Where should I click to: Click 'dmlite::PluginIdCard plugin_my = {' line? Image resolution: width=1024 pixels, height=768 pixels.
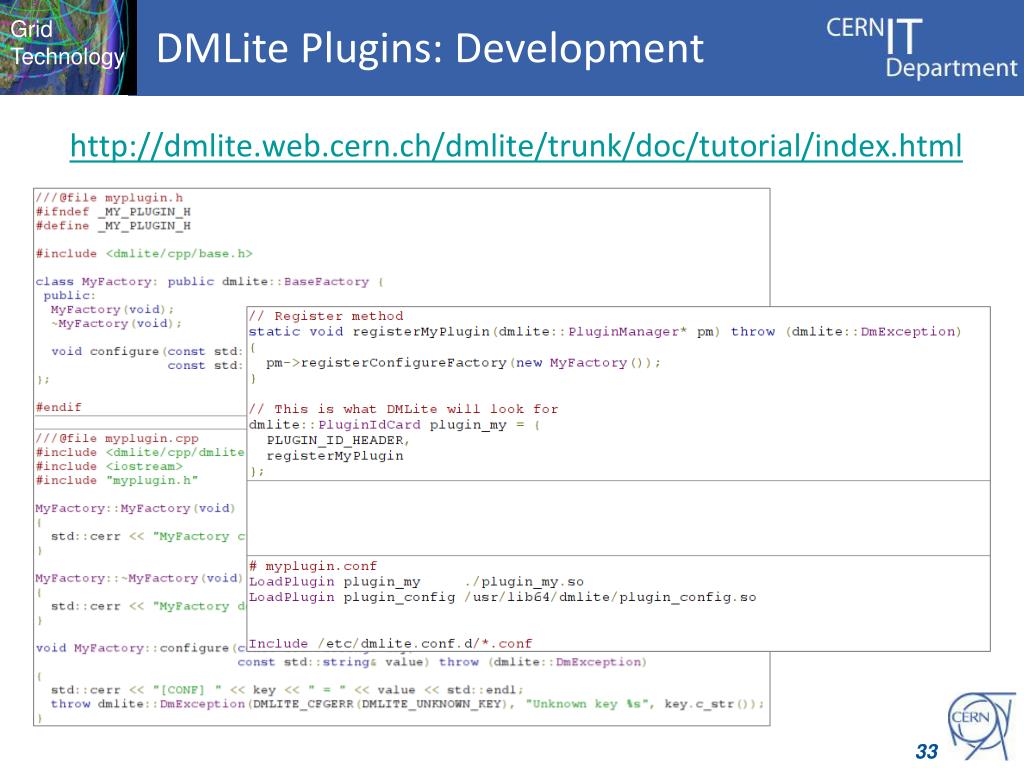tap(394, 425)
